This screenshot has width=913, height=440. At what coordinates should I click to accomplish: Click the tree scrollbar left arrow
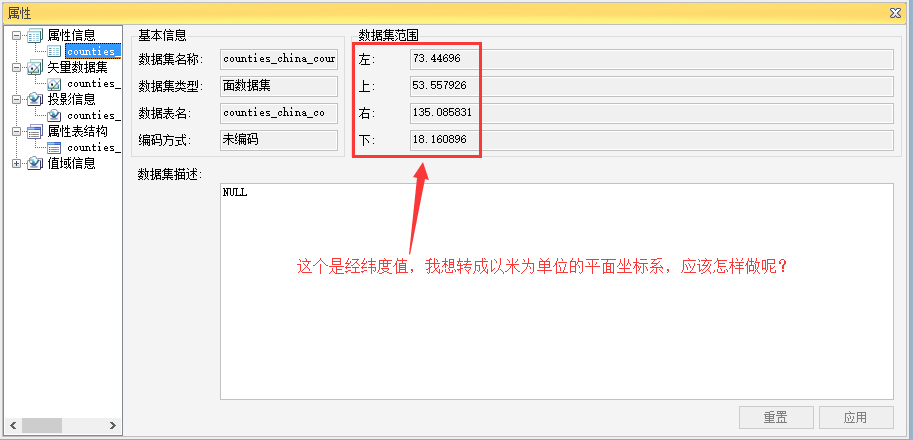click(12, 425)
